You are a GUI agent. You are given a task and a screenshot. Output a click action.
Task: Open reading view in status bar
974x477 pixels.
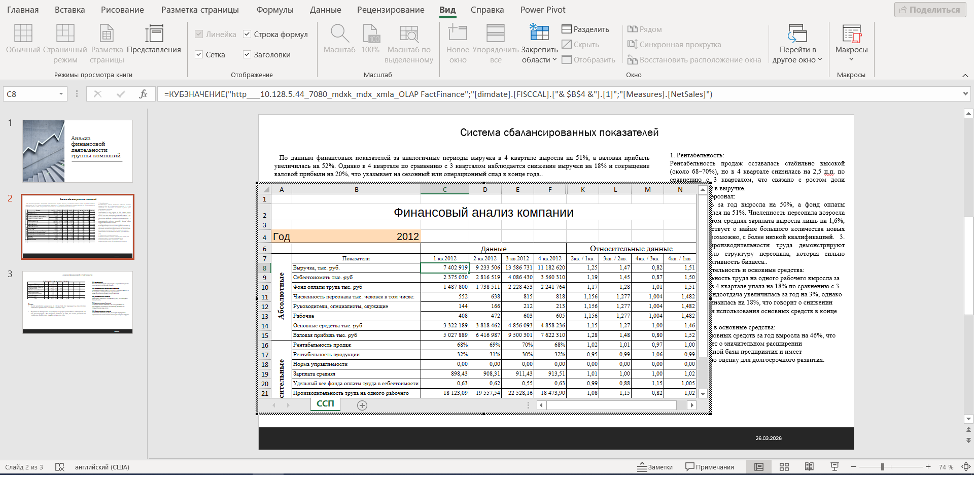pos(809,467)
